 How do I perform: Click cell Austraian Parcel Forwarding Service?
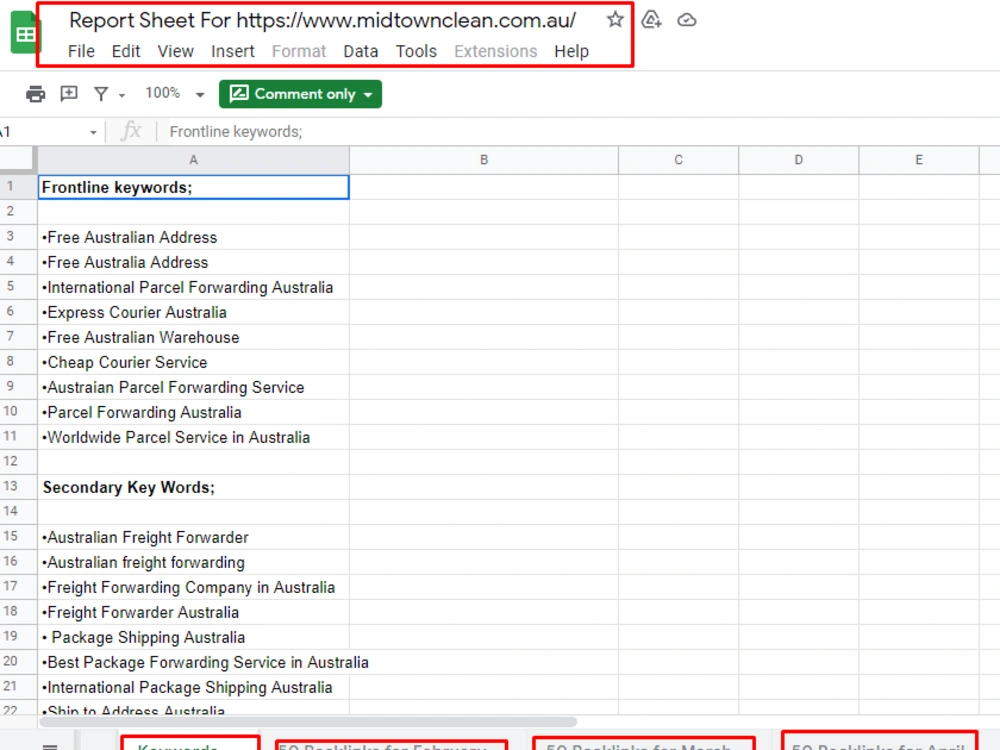point(193,387)
